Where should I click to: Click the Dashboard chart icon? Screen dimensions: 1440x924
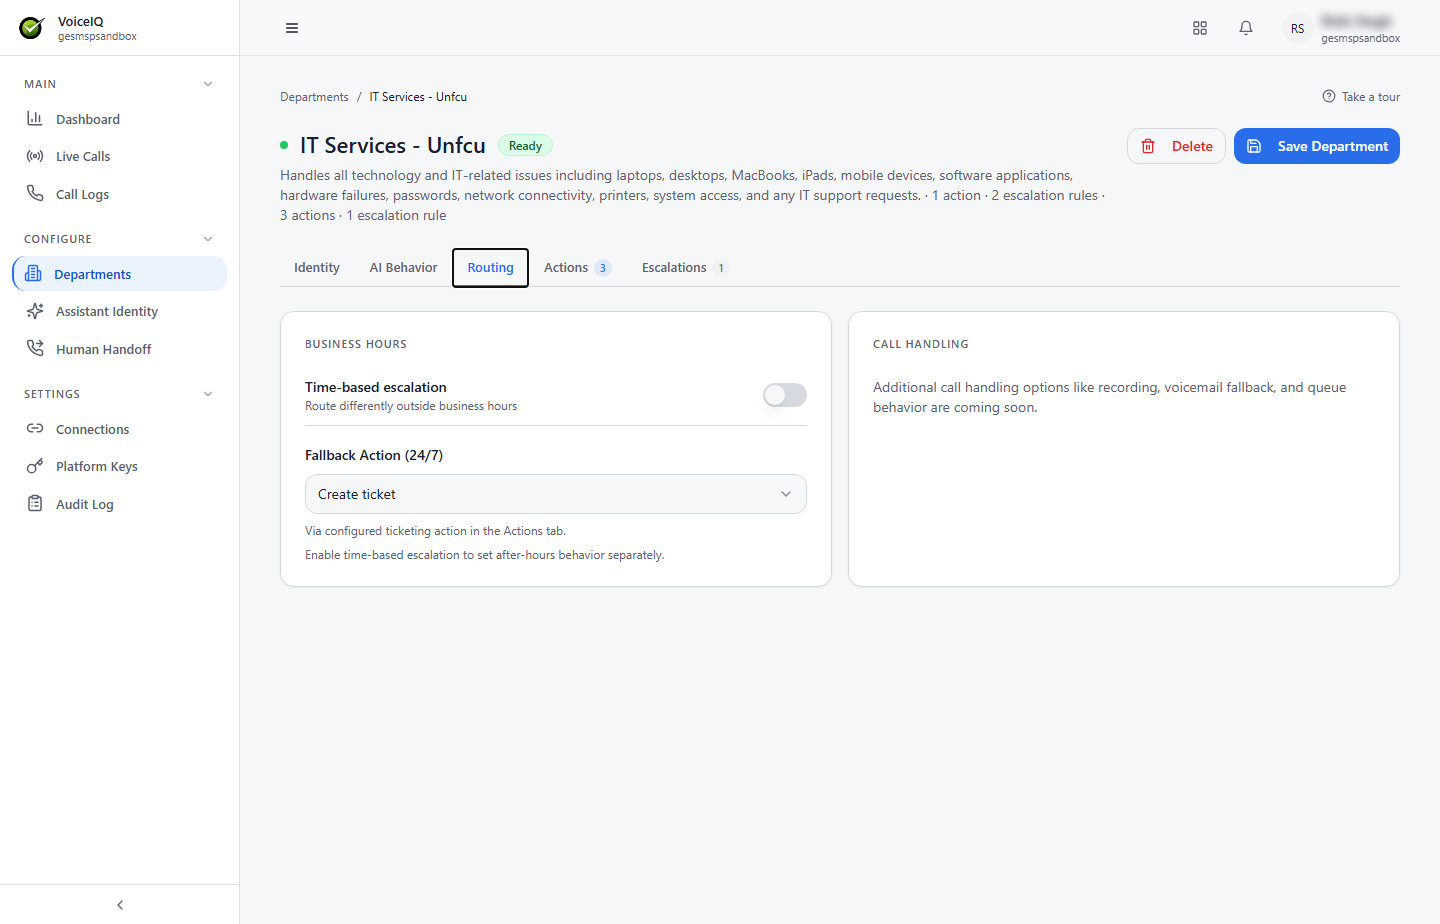tap(35, 118)
